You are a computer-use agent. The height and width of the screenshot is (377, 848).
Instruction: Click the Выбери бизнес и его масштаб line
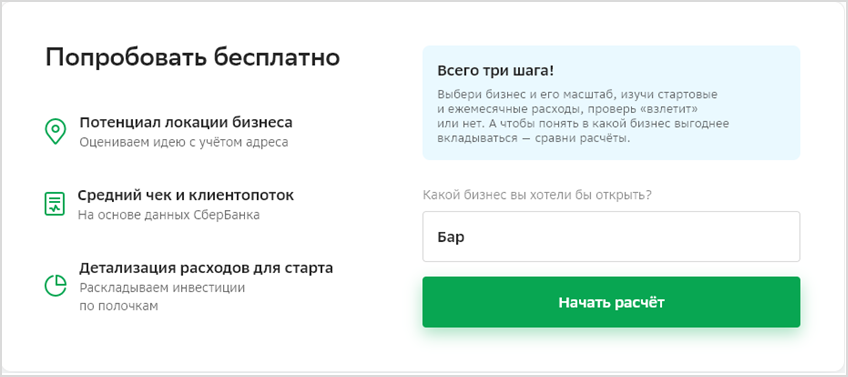[x=577, y=95]
